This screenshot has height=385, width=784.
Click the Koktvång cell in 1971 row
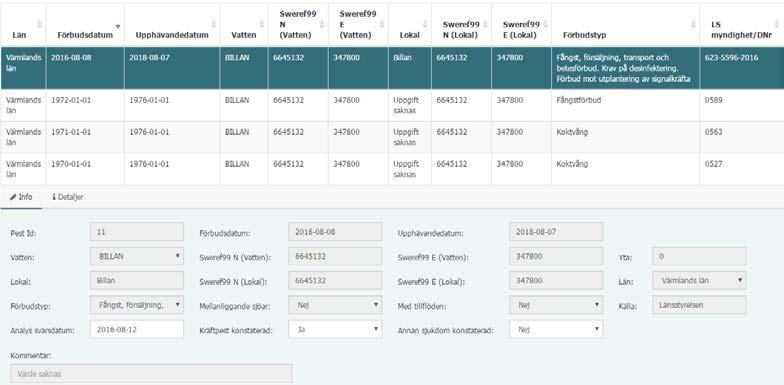(x=625, y=137)
